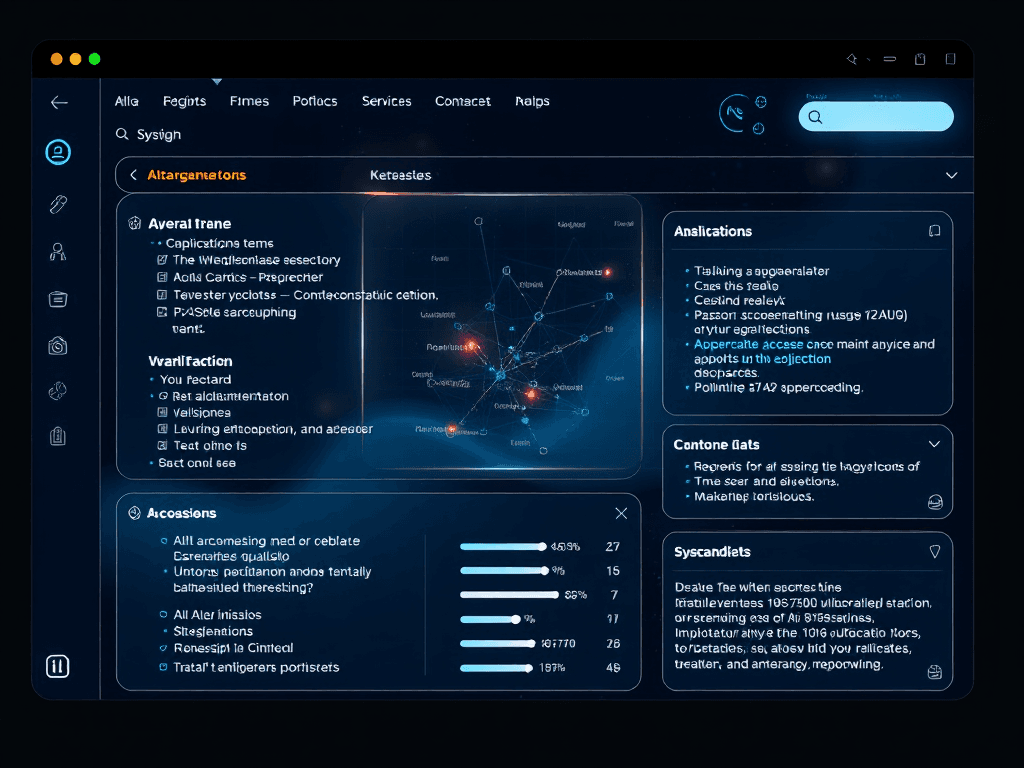Expand the Contone flats panel chevron

pos(934,444)
